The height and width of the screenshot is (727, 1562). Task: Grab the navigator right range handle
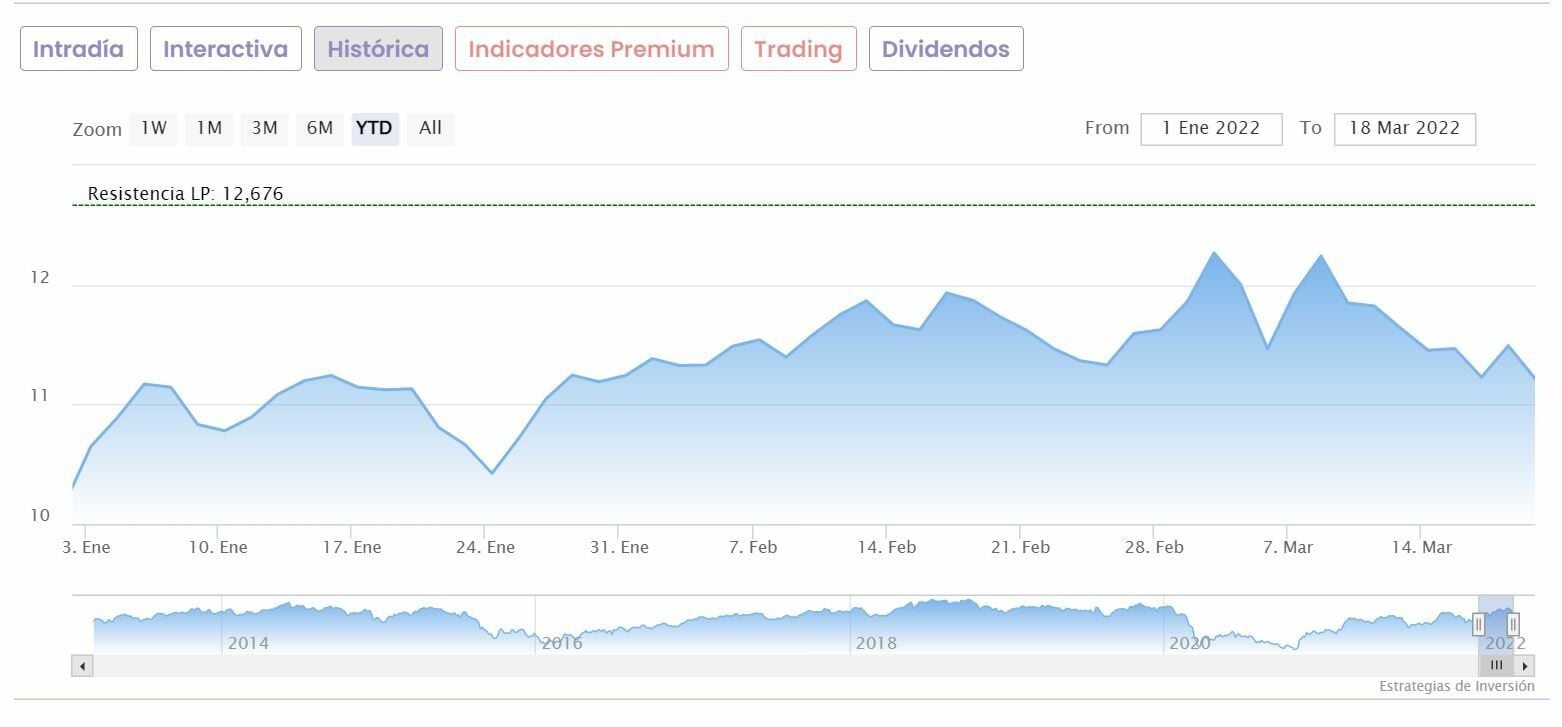click(x=1513, y=625)
